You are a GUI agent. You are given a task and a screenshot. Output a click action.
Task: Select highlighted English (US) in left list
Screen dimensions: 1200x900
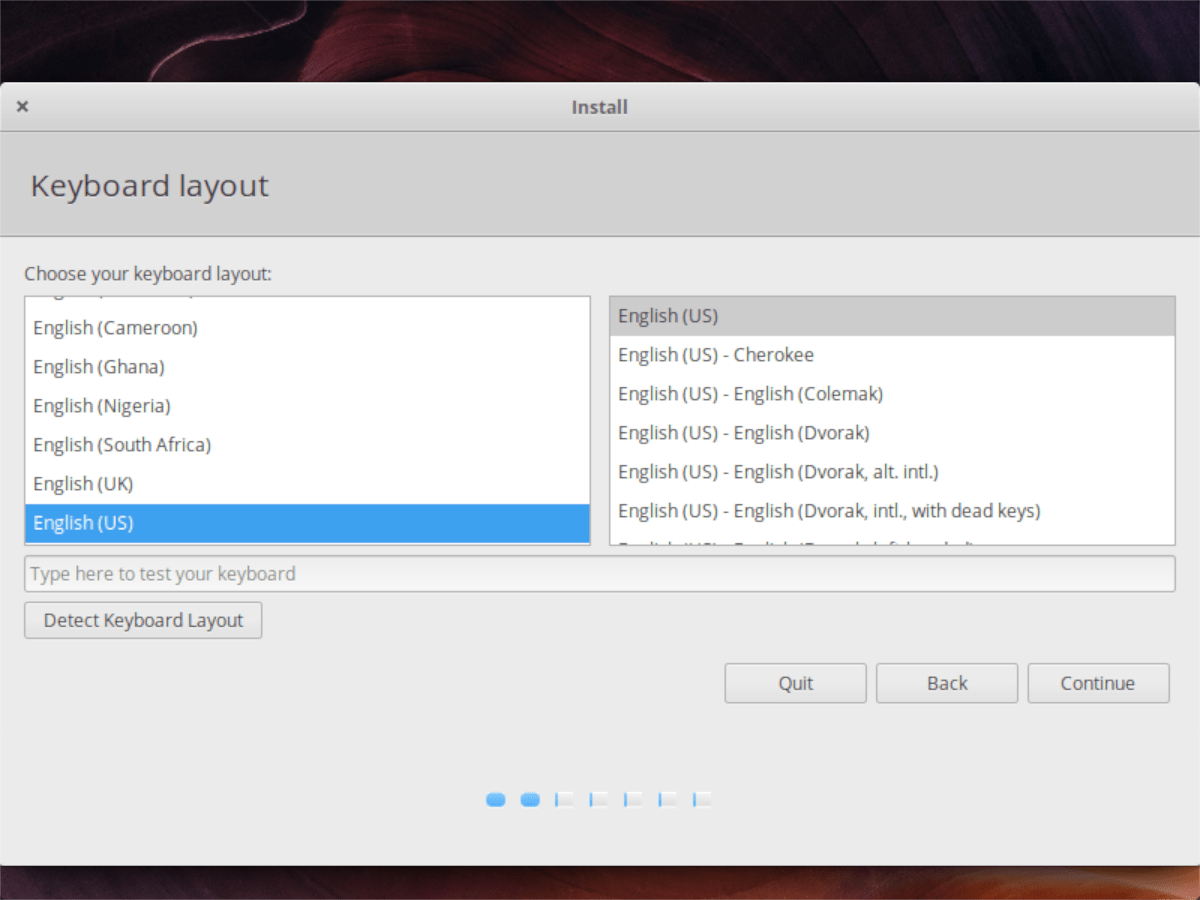coord(307,523)
